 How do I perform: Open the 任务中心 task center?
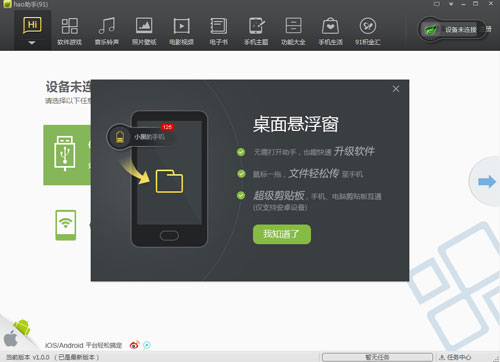click(455, 357)
